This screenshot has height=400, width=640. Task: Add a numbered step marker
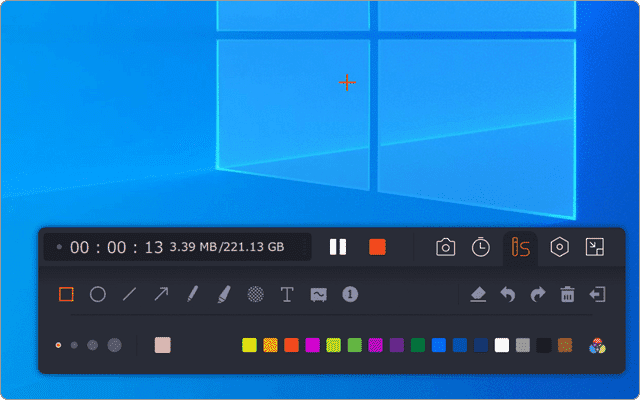350,294
